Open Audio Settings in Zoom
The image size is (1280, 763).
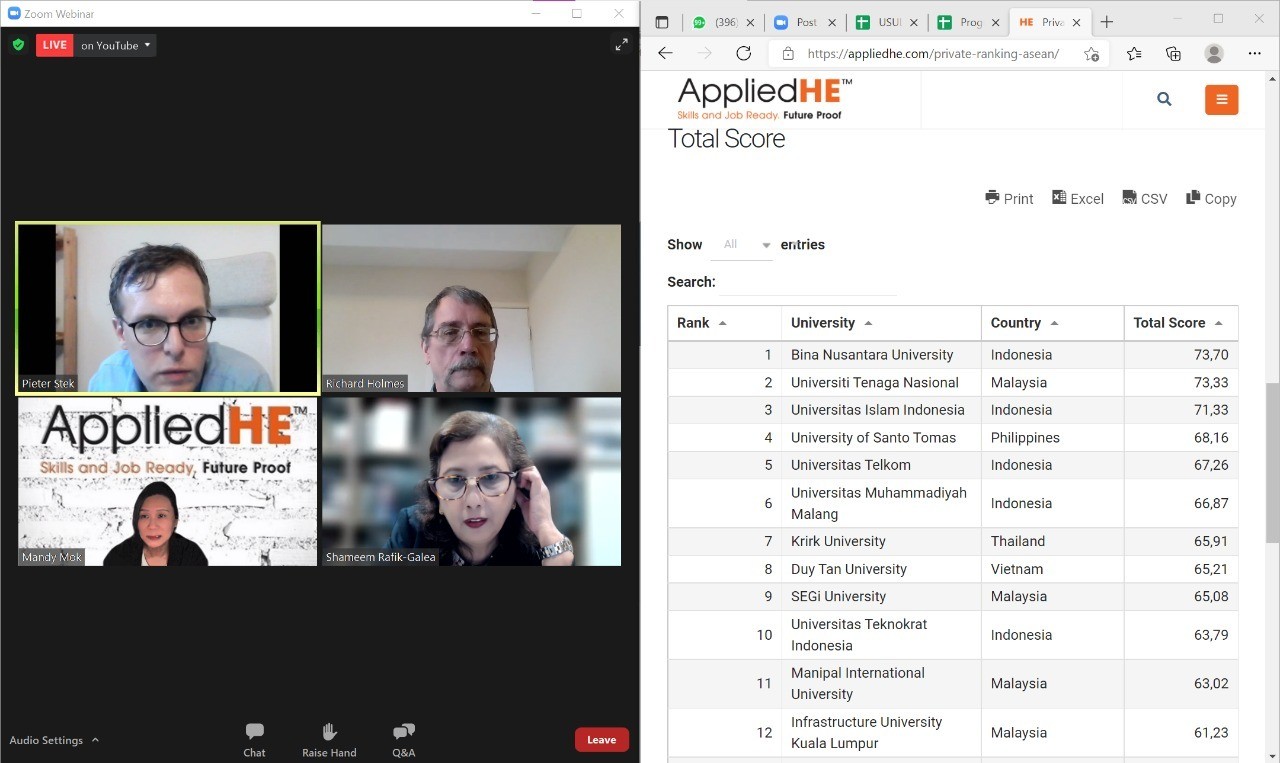(x=46, y=740)
